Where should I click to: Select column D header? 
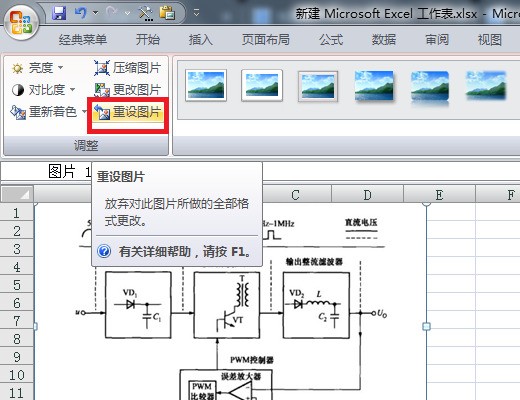click(x=367, y=195)
